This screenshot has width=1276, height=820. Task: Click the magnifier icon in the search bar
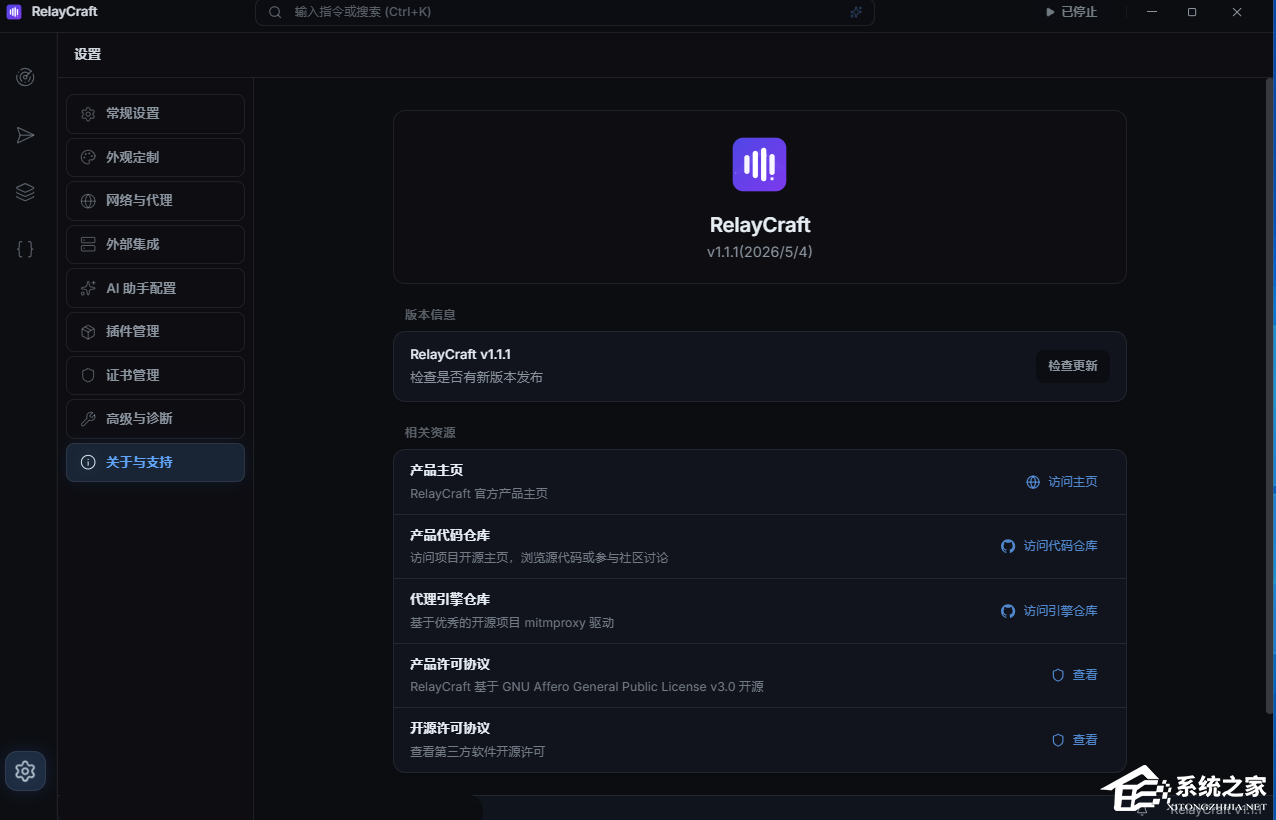275,12
